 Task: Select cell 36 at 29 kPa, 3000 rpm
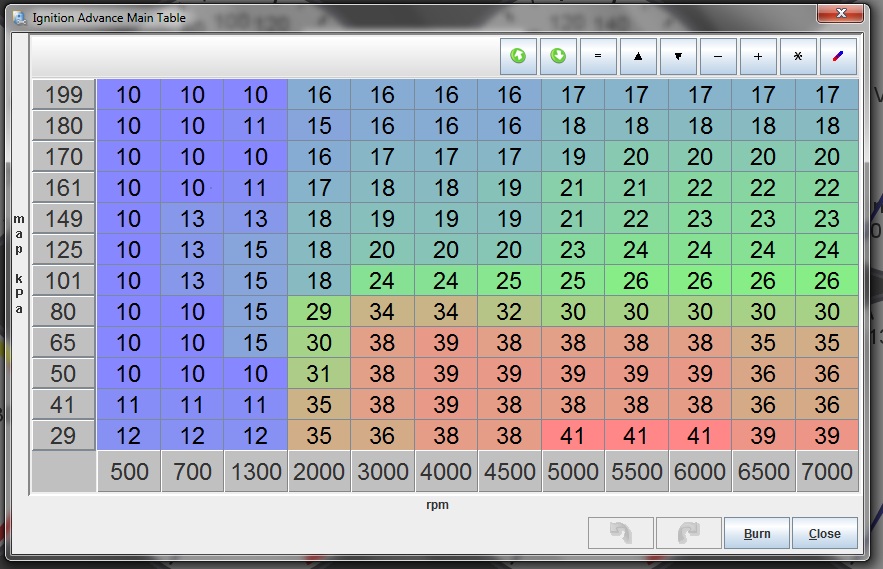(383, 435)
